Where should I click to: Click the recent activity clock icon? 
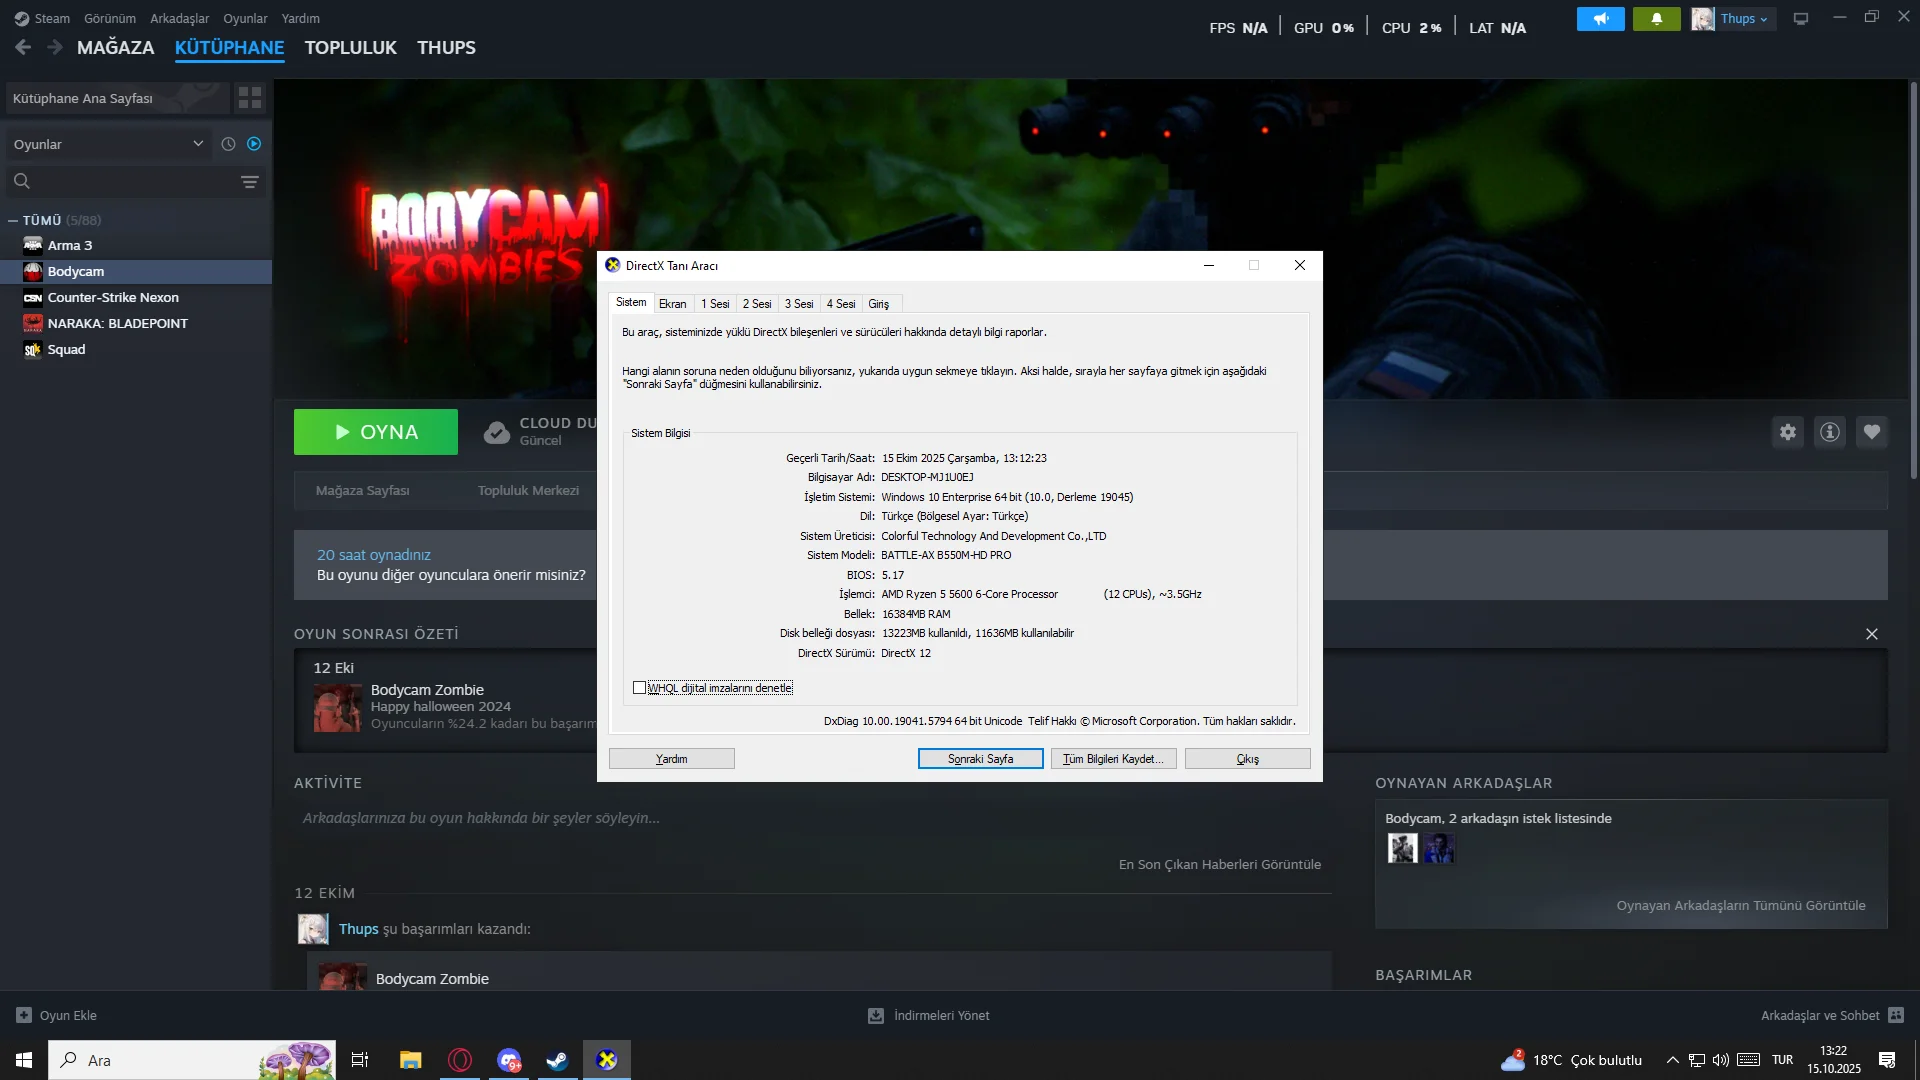[x=228, y=144]
